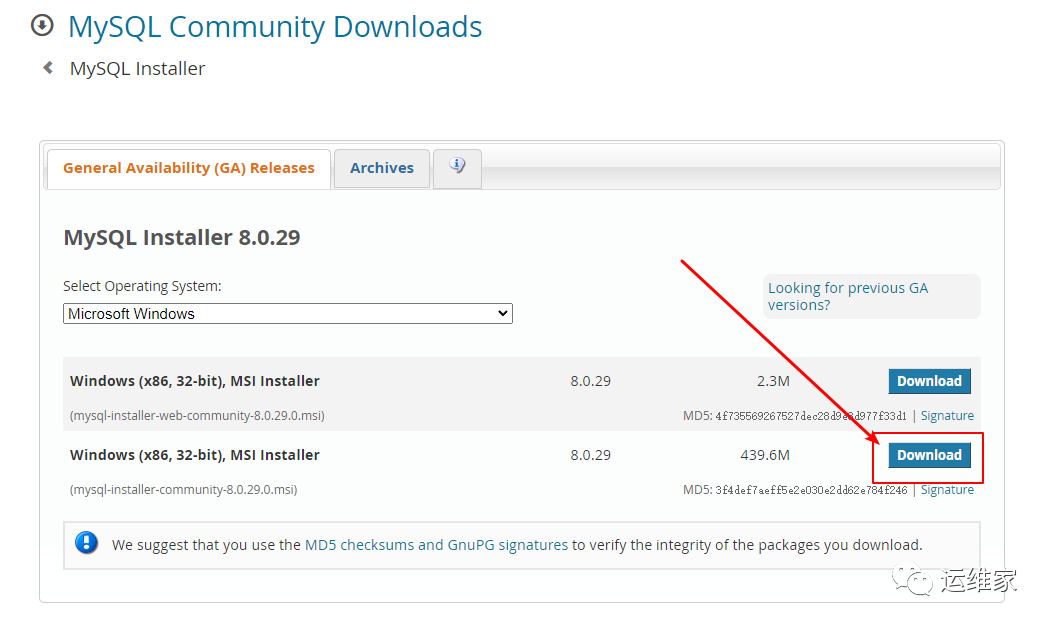Open the information icon tab
The height and width of the screenshot is (627, 1052).
pos(457,168)
